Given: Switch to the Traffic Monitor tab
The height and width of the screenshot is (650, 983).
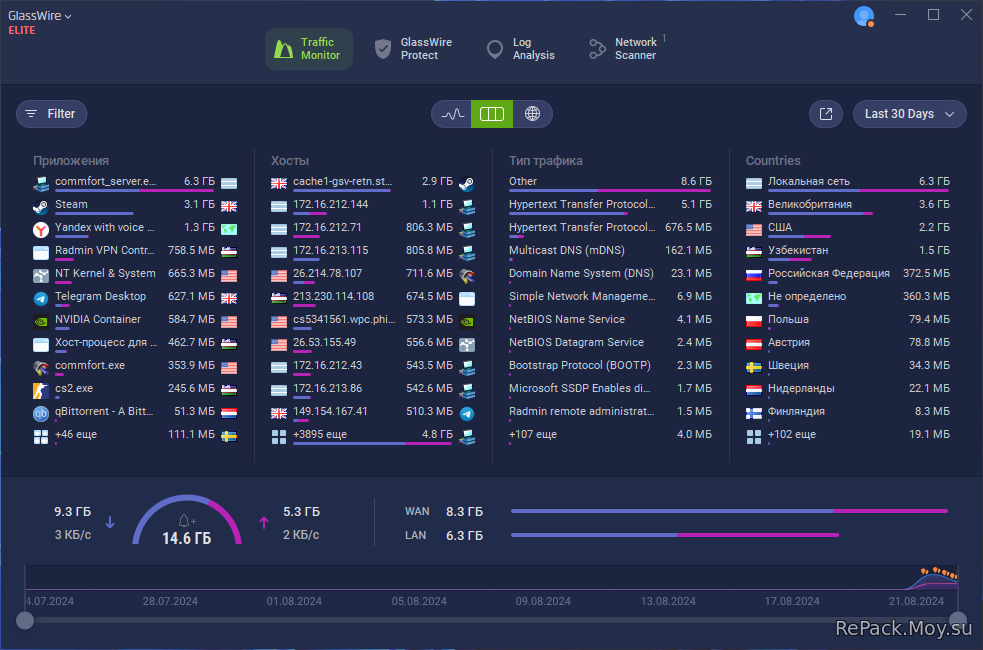Looking at the screenshot, I should tap(308, 49).
